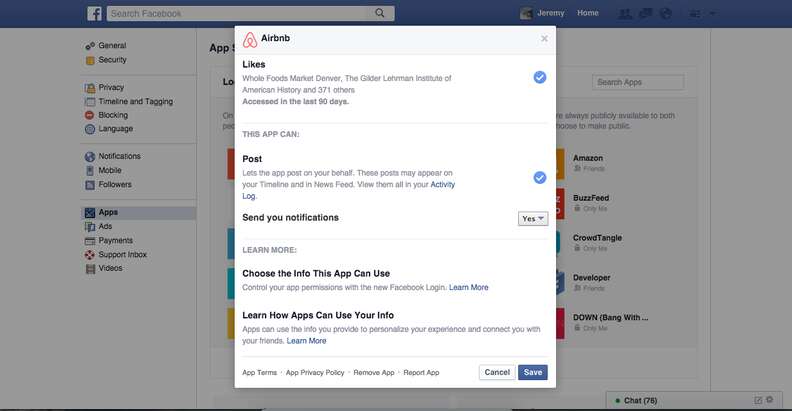Click the Apps icon in sidebar
The width and height of the screenshot is (792, 411).
tap(90, 213)
